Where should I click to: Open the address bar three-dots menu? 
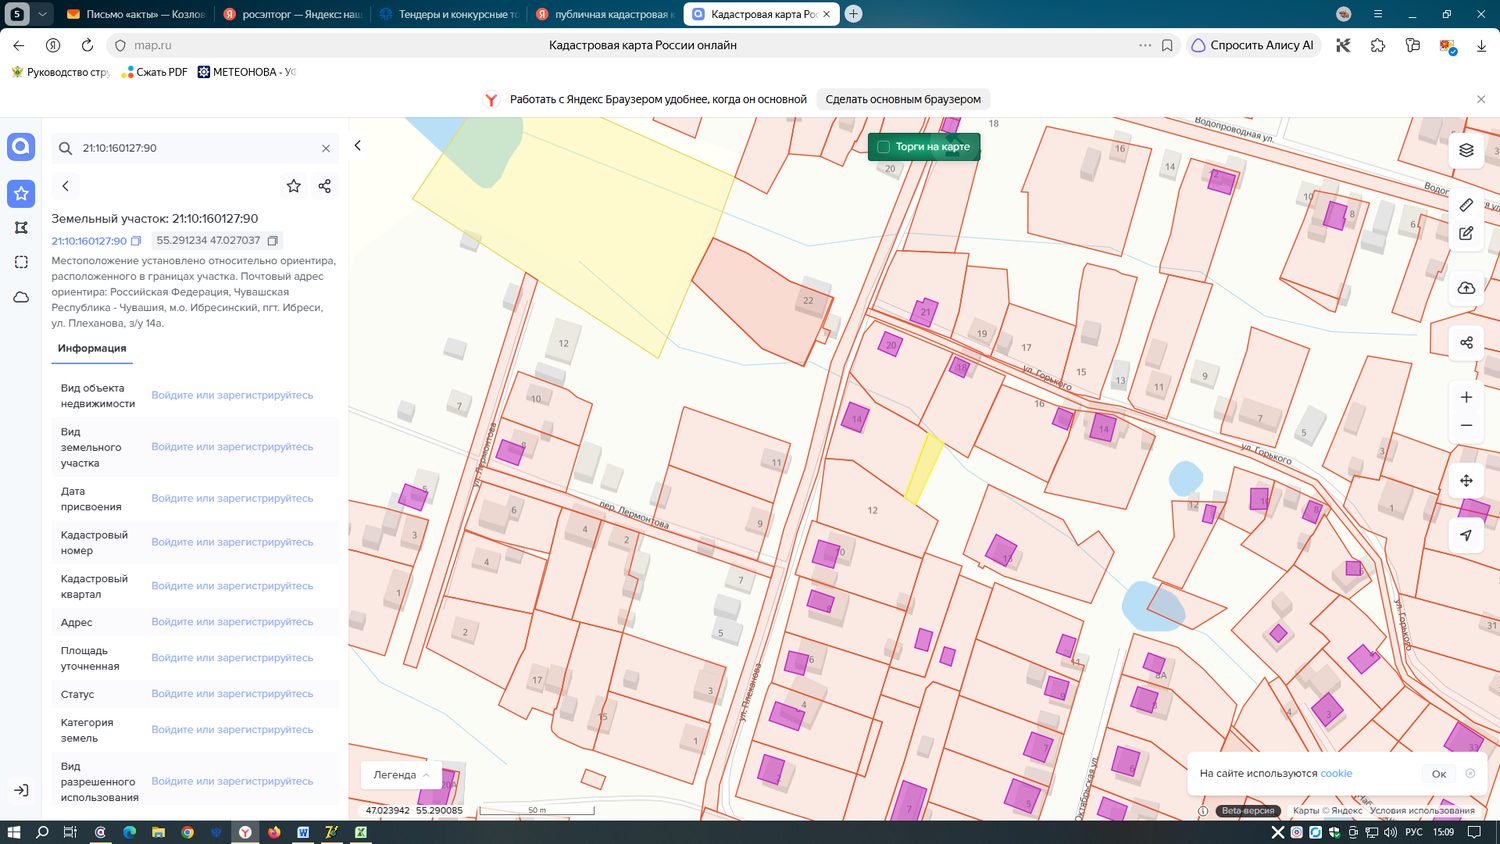pos(1145,45)
